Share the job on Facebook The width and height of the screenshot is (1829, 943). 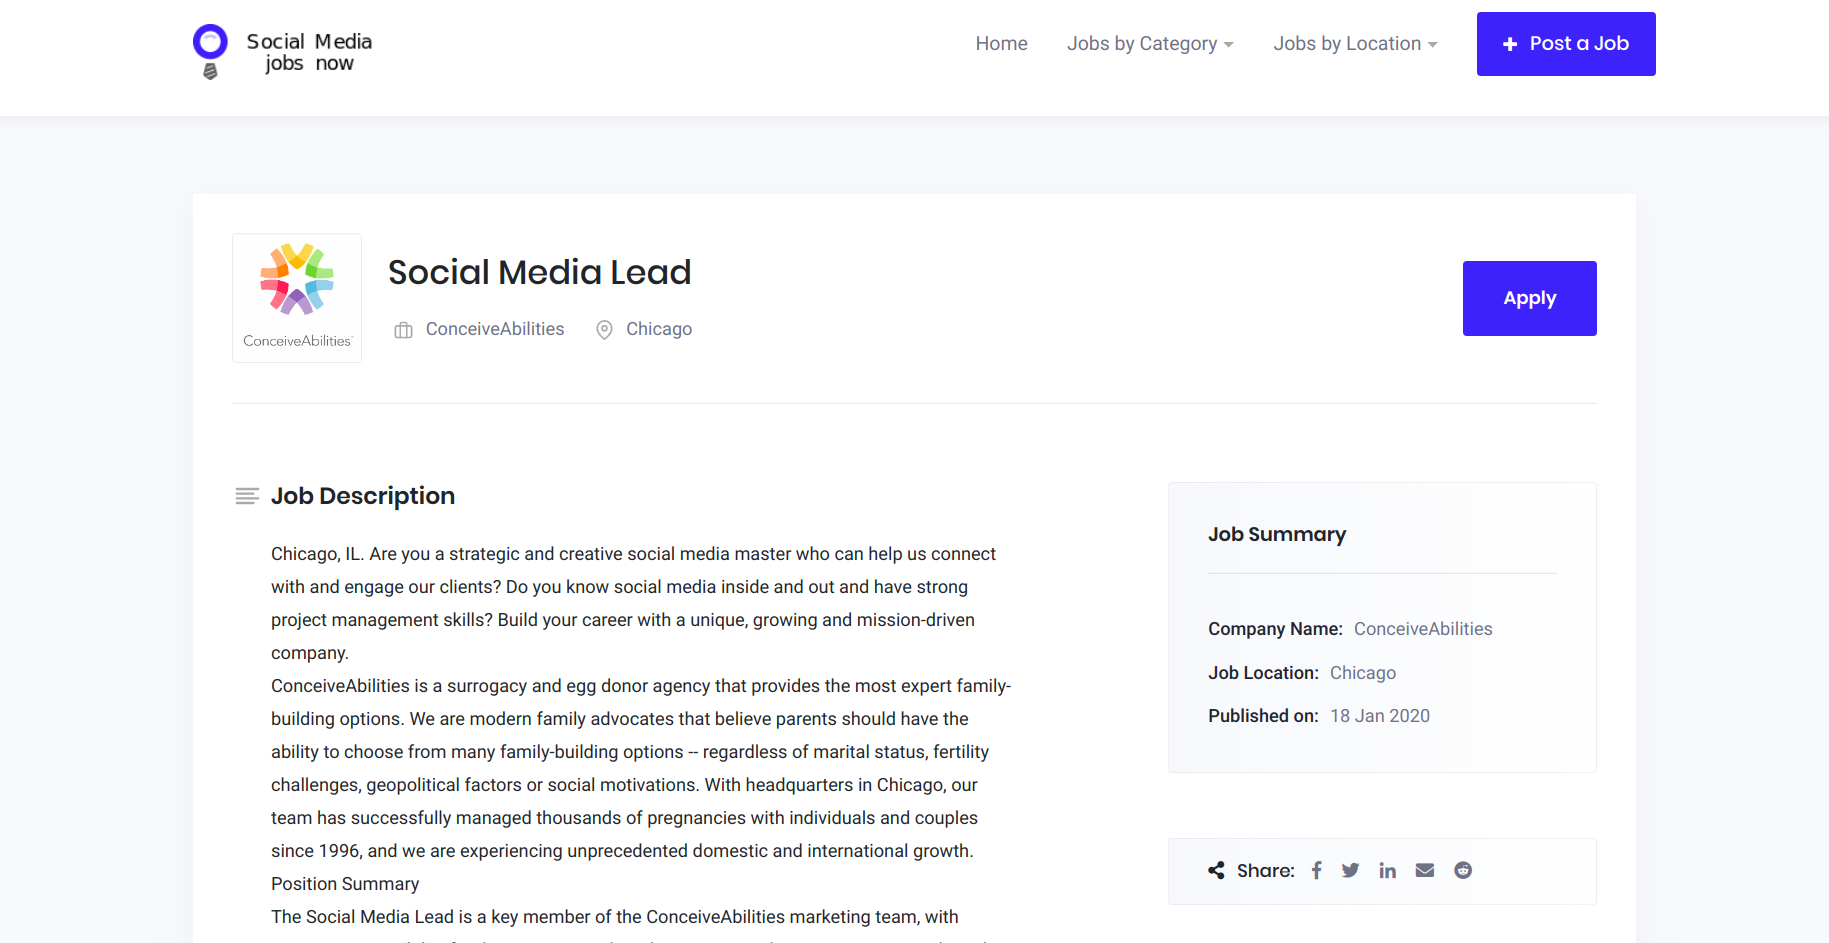pos(1316,870)
